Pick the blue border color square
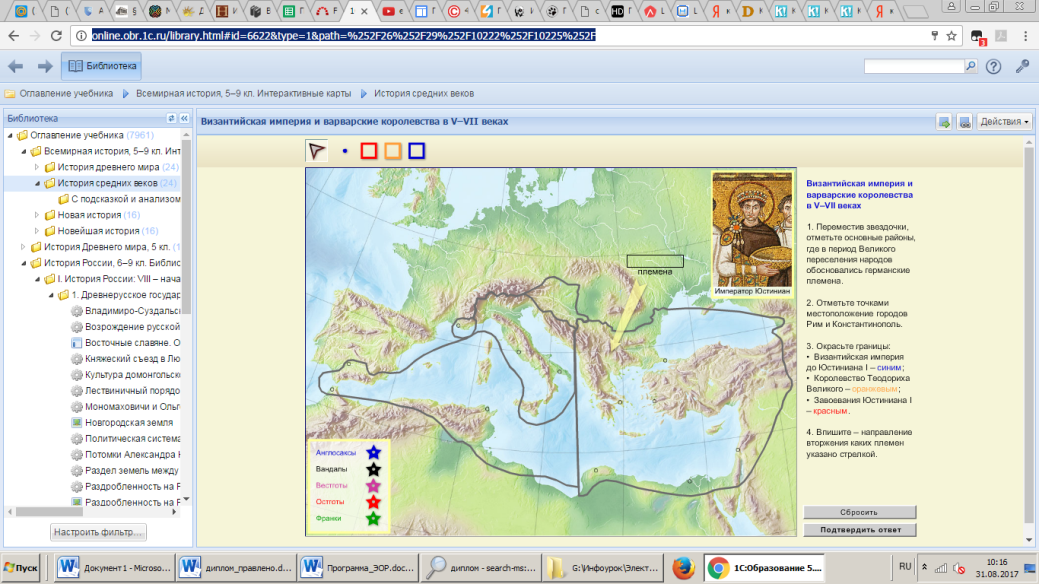This screenshot has height=584, width=1039. (x=416, y=151)
